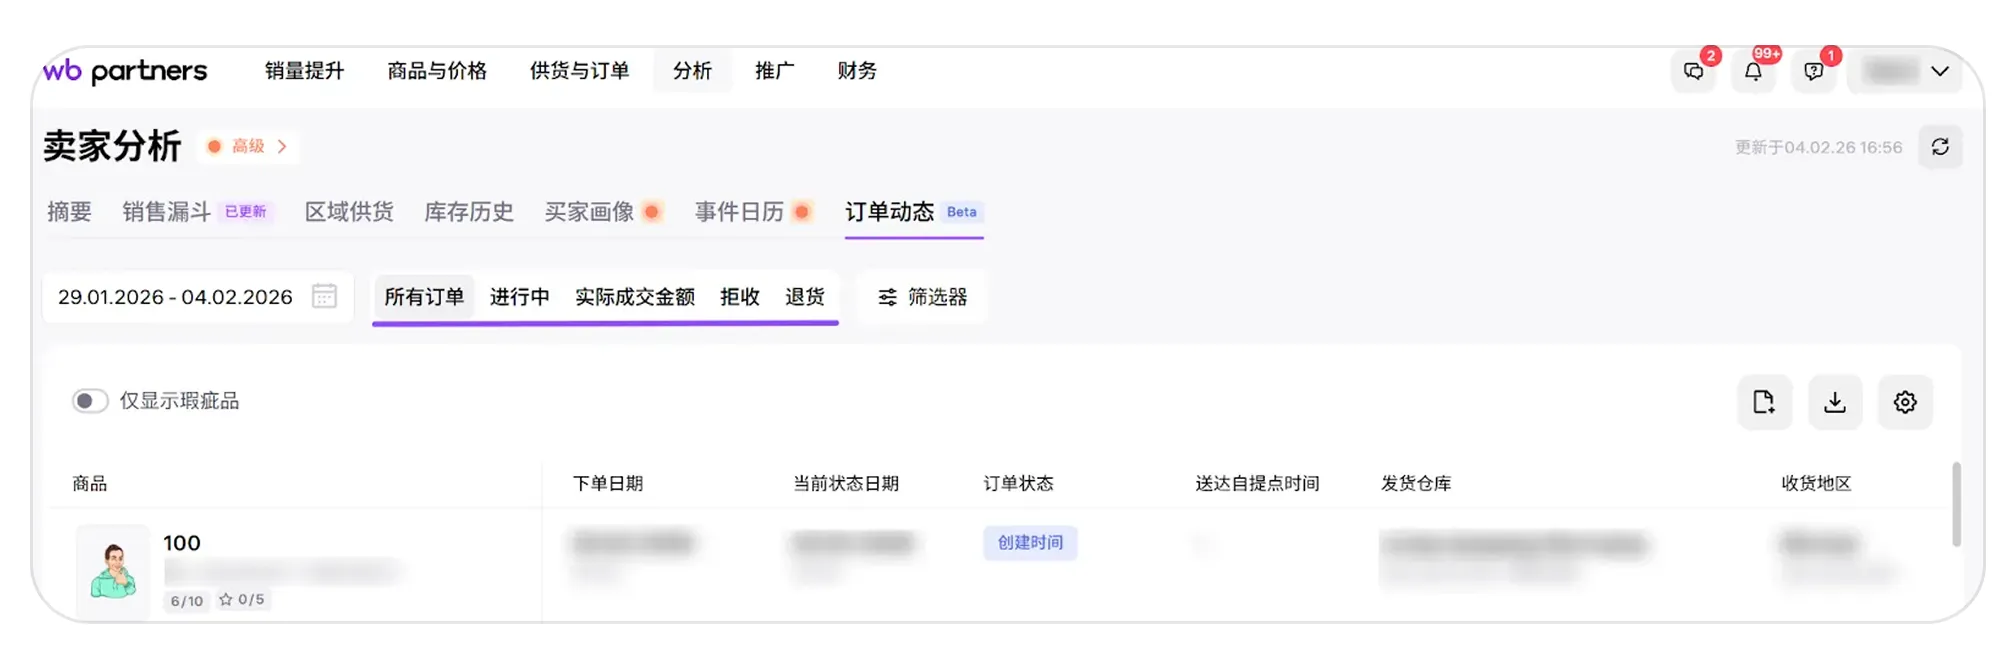
Task: Click the vertical table scrollbar
Action: click(1956, 504)
